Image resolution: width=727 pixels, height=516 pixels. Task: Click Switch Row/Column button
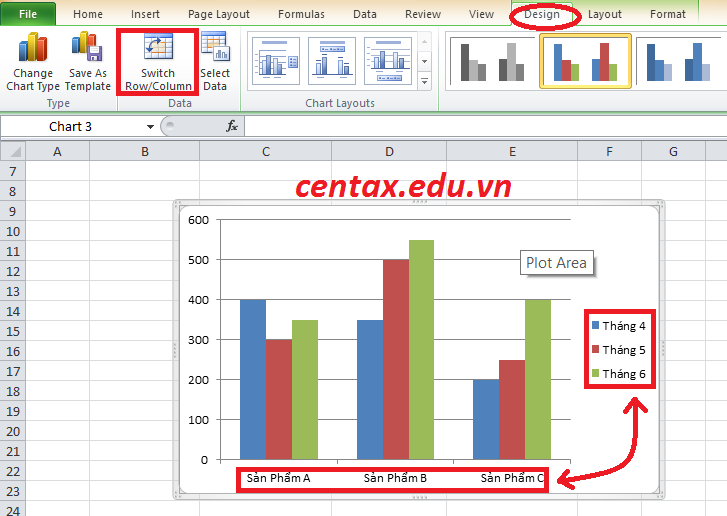(158, 62)
